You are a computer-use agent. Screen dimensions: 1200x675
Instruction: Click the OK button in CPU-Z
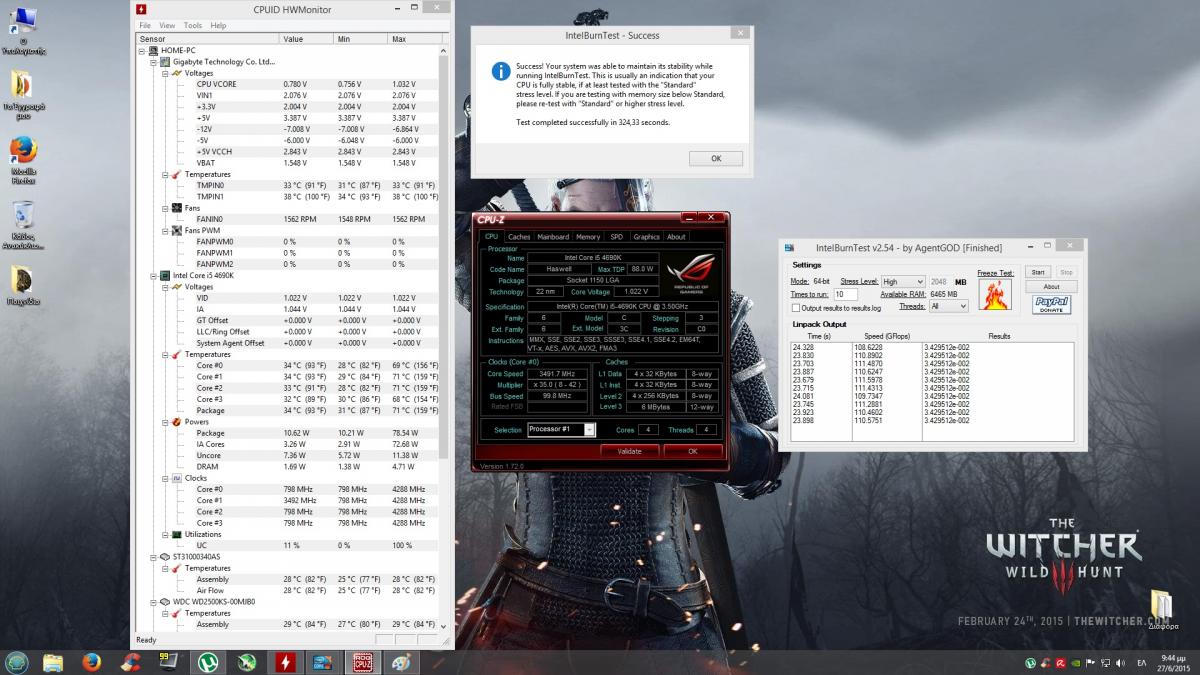(x=692, y=451)
